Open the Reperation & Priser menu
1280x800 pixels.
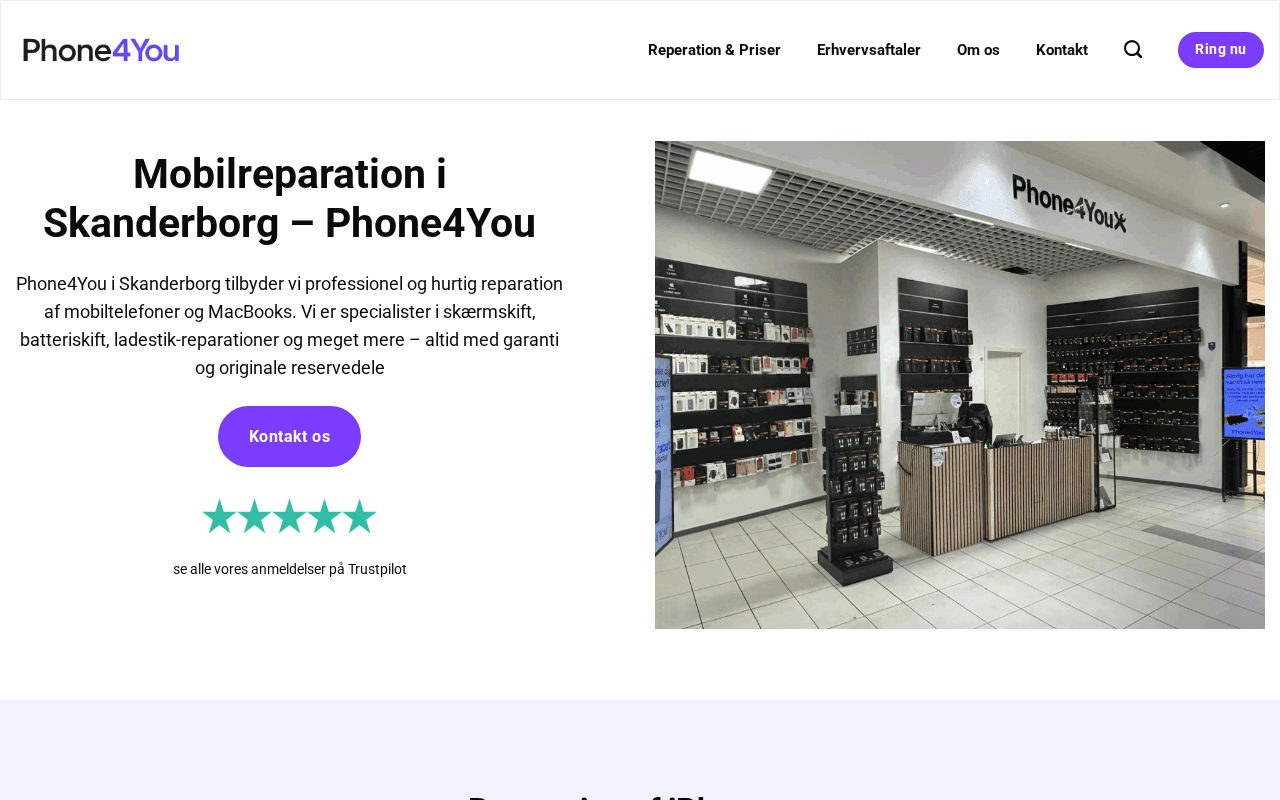point(714,50)
